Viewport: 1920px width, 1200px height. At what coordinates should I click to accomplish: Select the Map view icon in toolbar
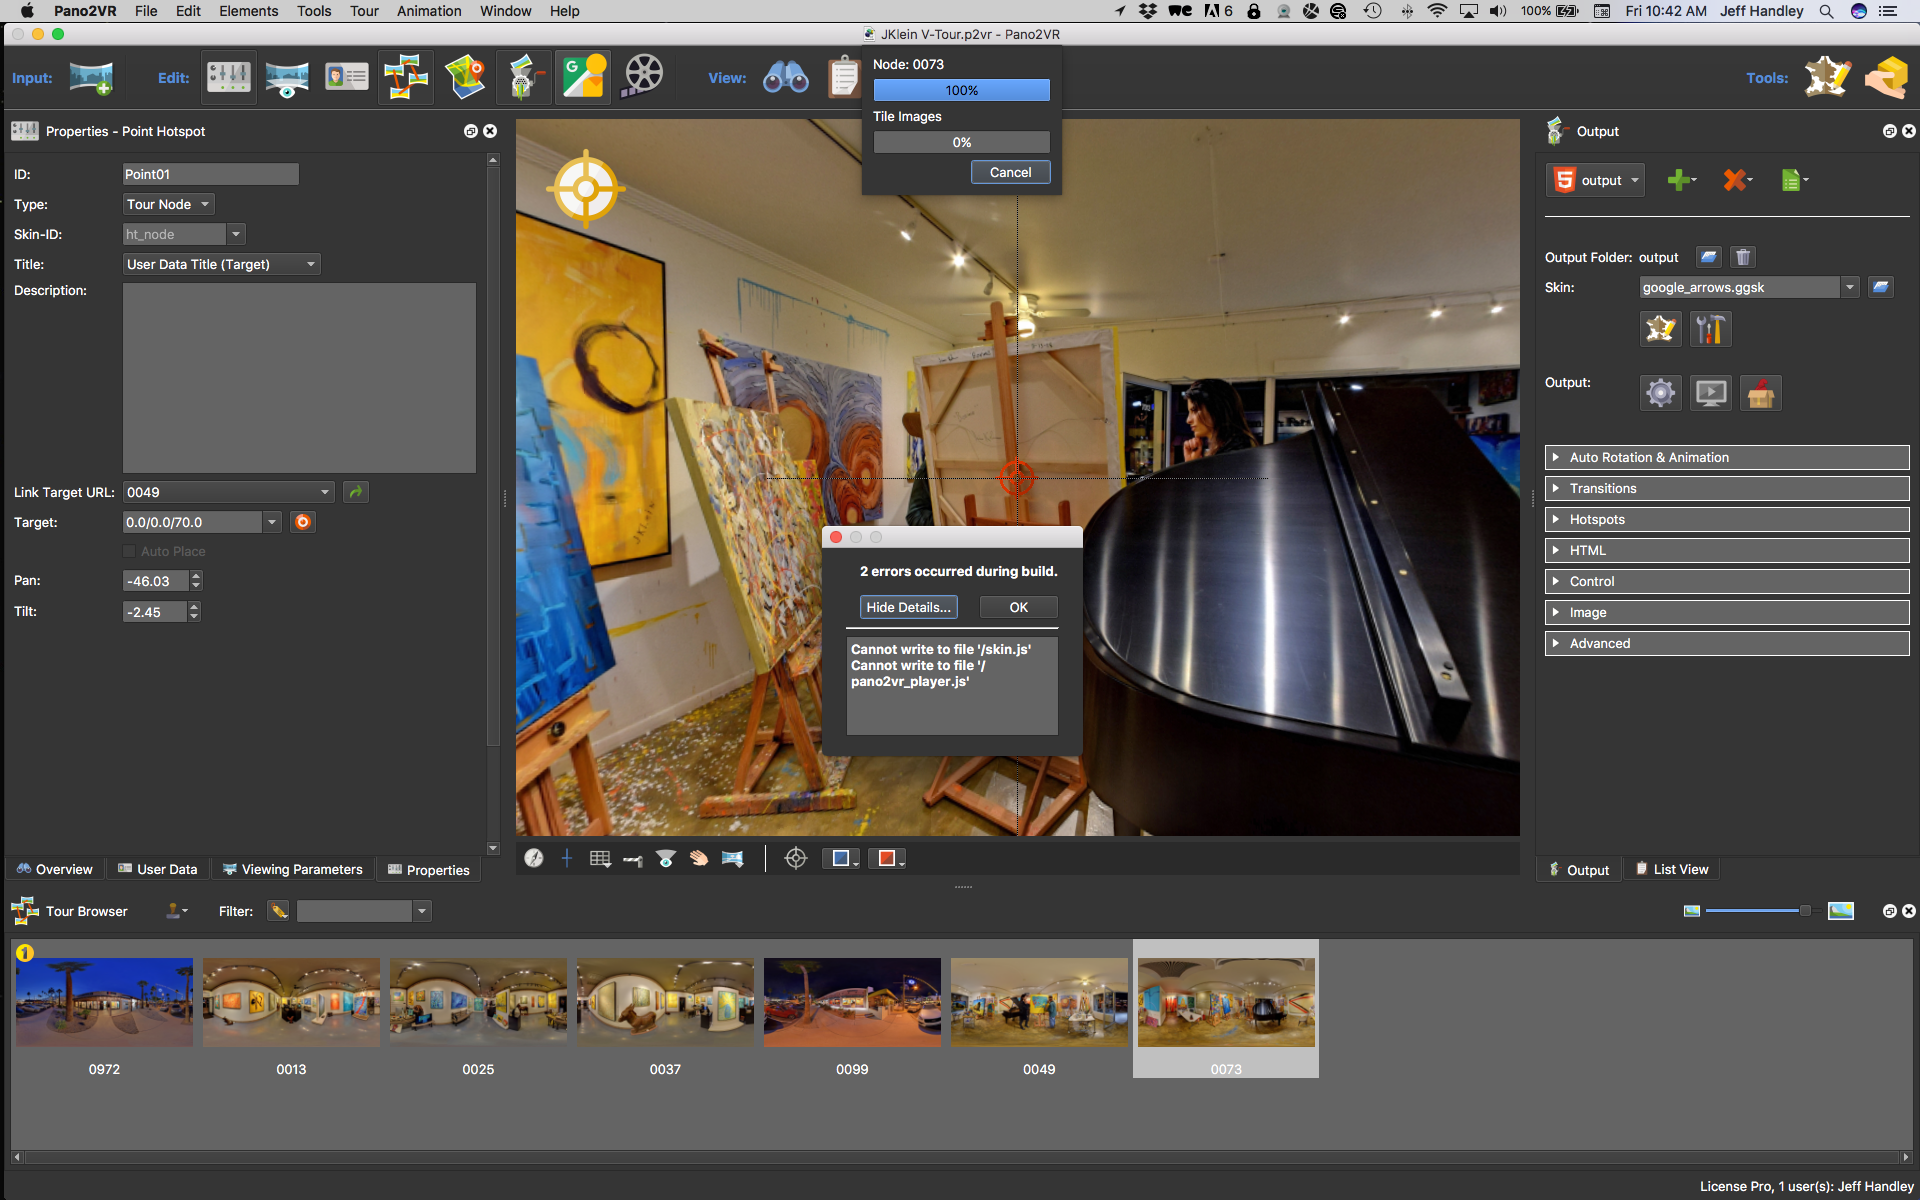coord(469,77)
